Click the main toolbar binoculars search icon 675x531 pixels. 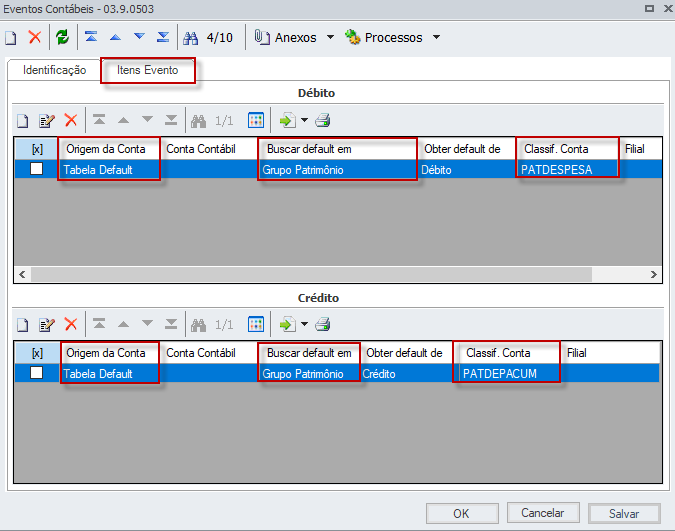(x=191, y=38)
